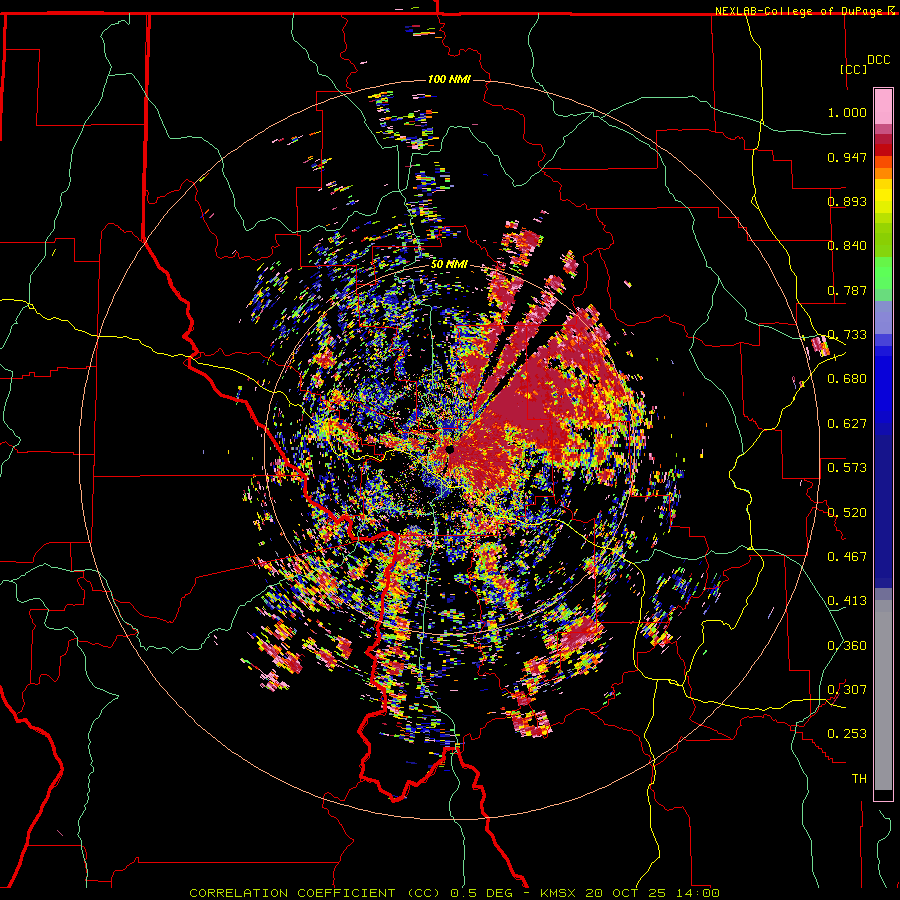
Task: Click the 50 NMI range ring label
Action: pyautogui.click(x=449, y=265)
